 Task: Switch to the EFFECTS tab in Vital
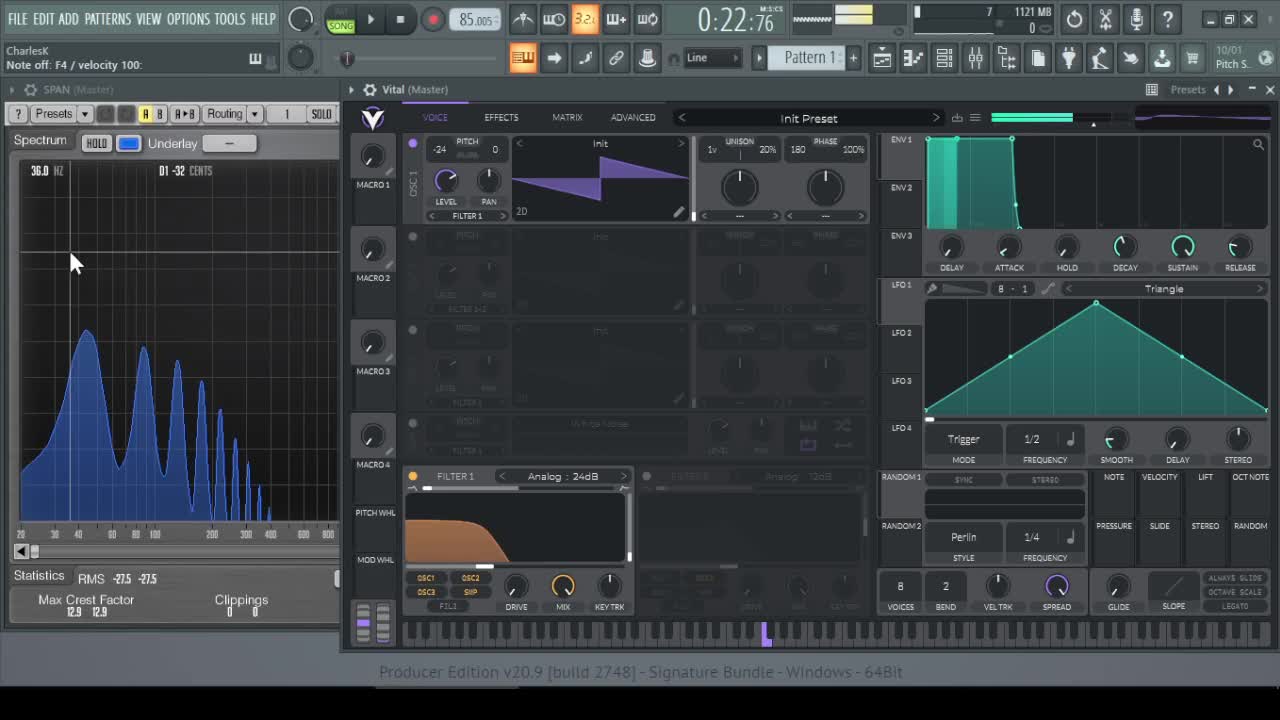501,118
